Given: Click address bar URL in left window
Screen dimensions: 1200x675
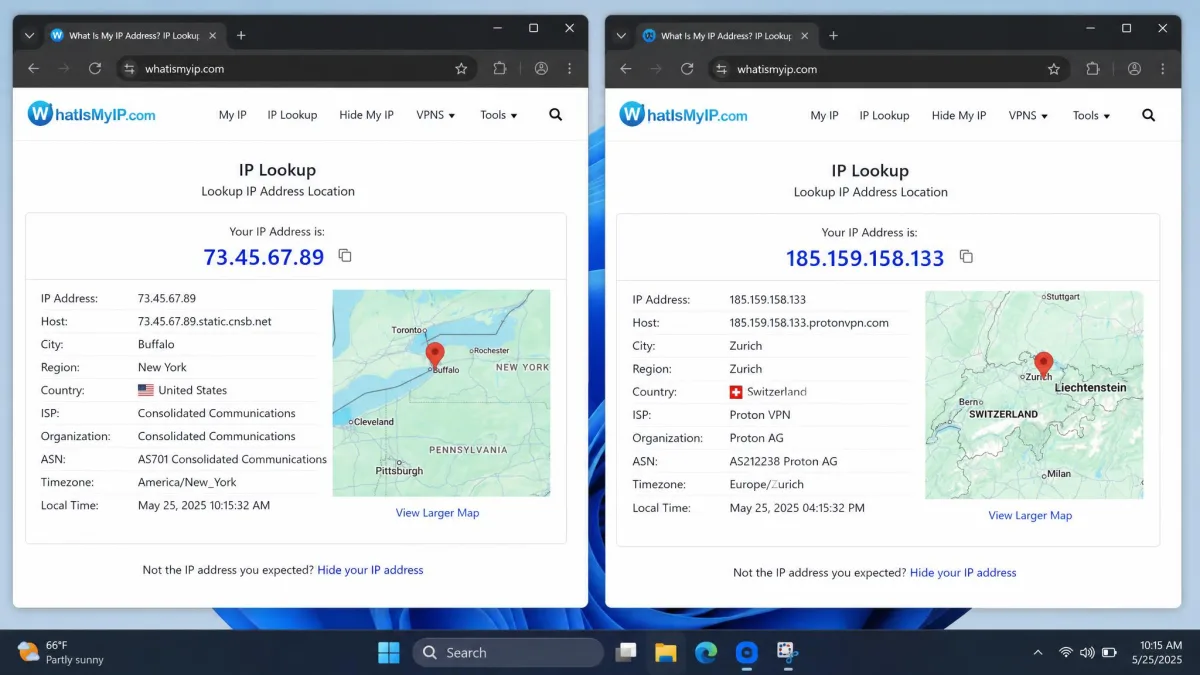Looking at the screenshot, I should (184, 69).
